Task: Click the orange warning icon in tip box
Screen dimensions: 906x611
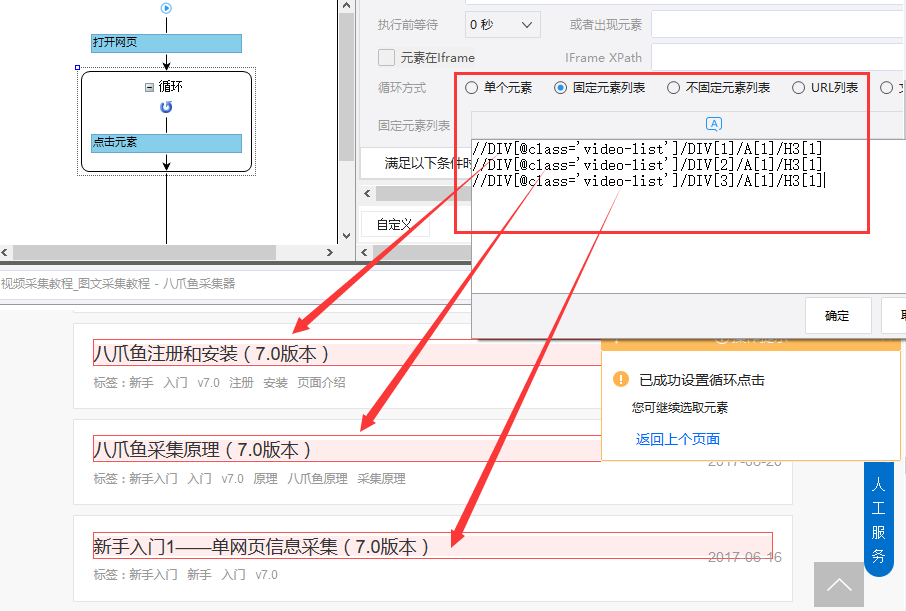Action: (621, 380)
